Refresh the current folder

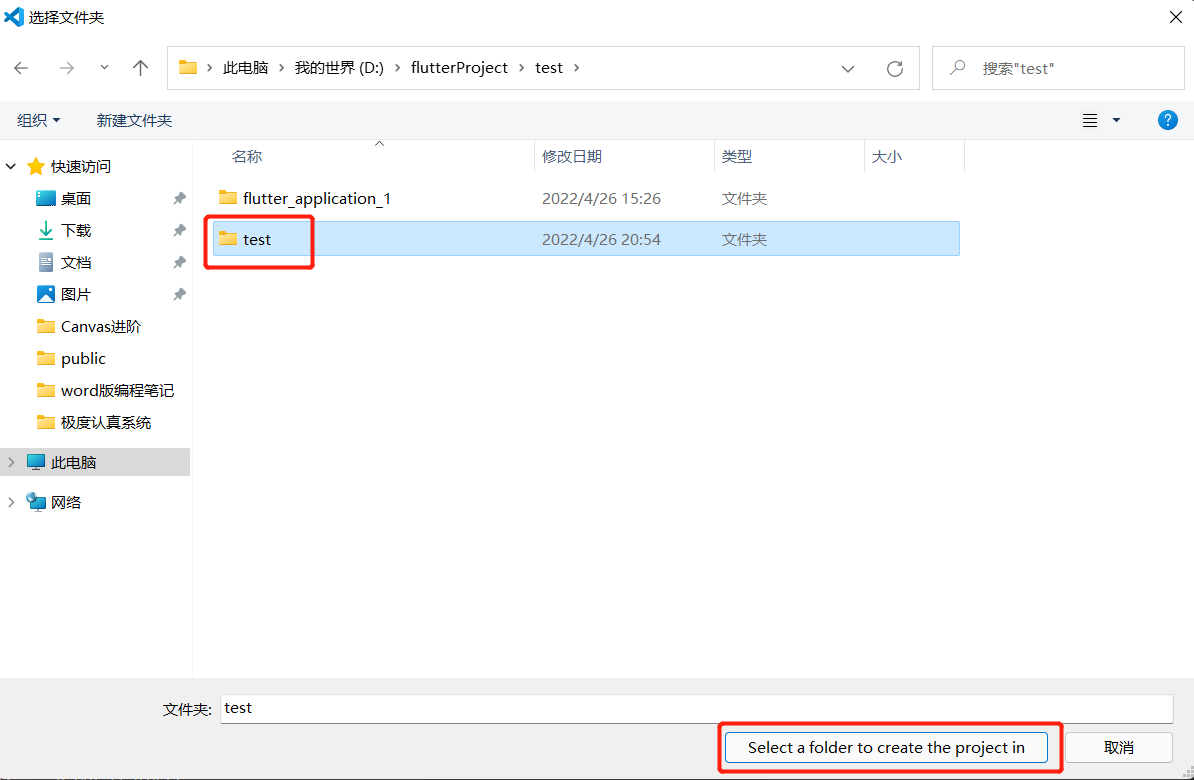tap(895, 69)
